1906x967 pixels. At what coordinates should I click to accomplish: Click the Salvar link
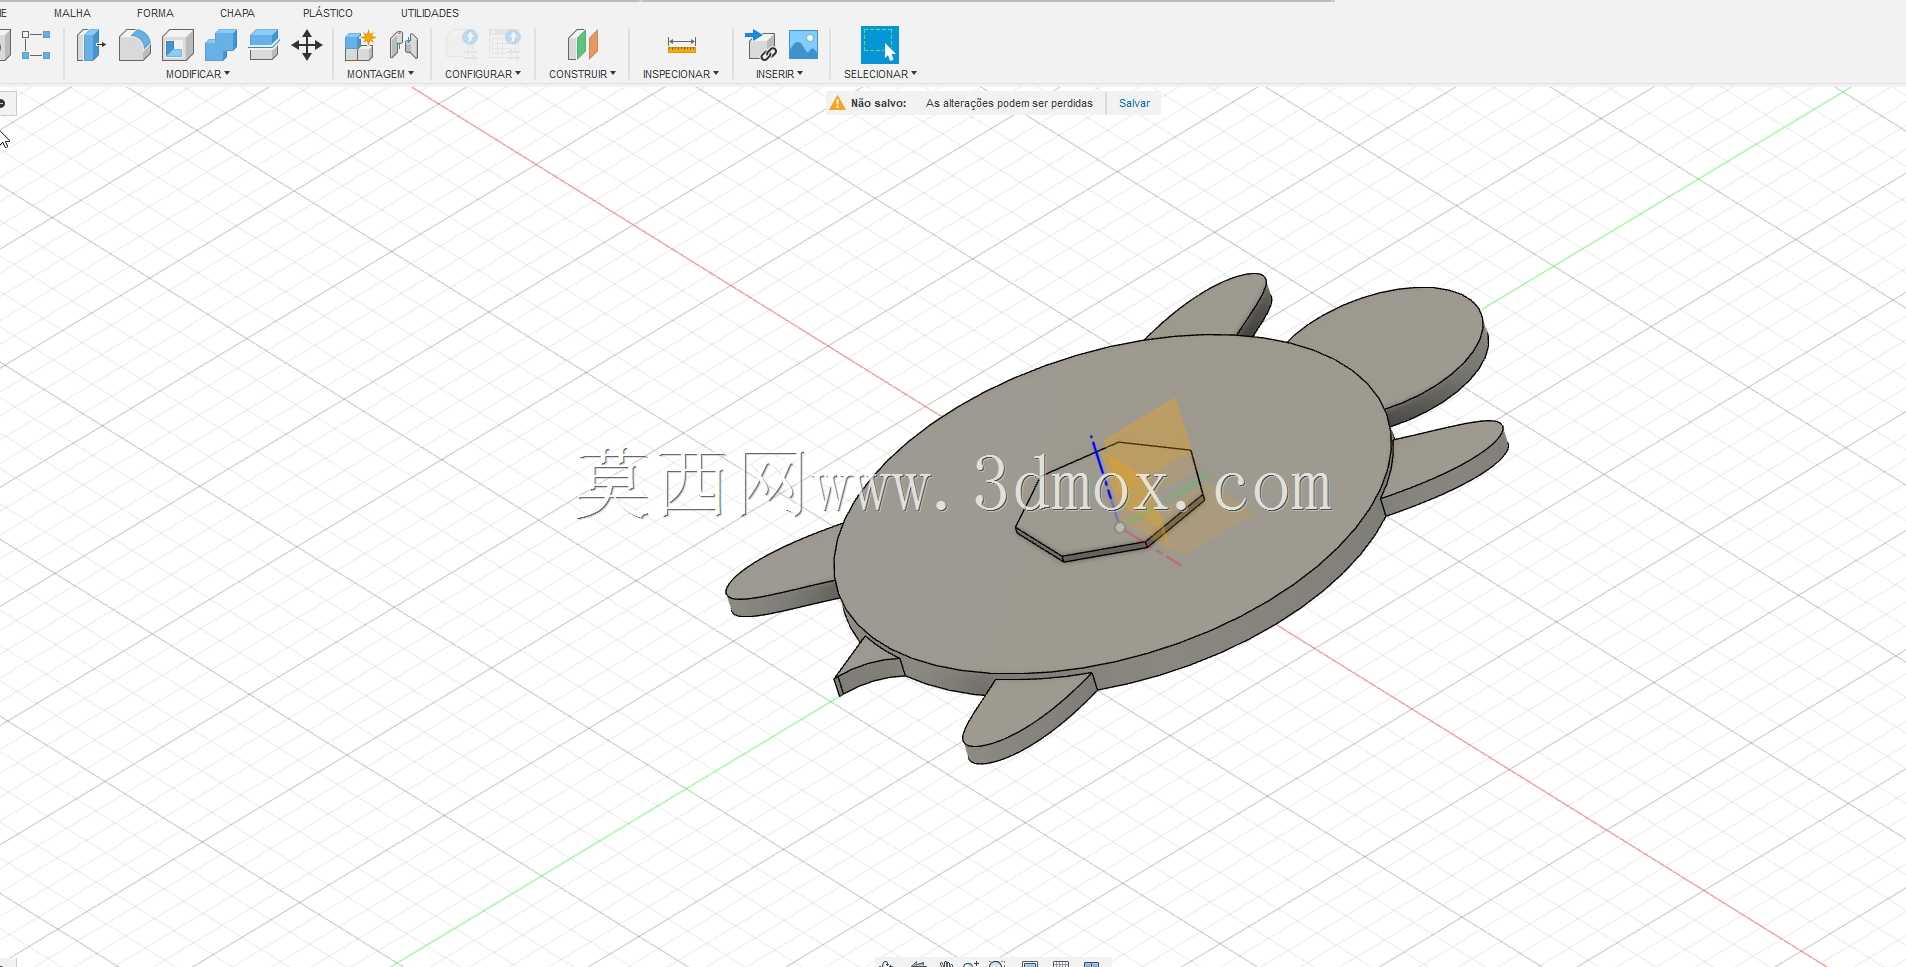pos(1134,103)
